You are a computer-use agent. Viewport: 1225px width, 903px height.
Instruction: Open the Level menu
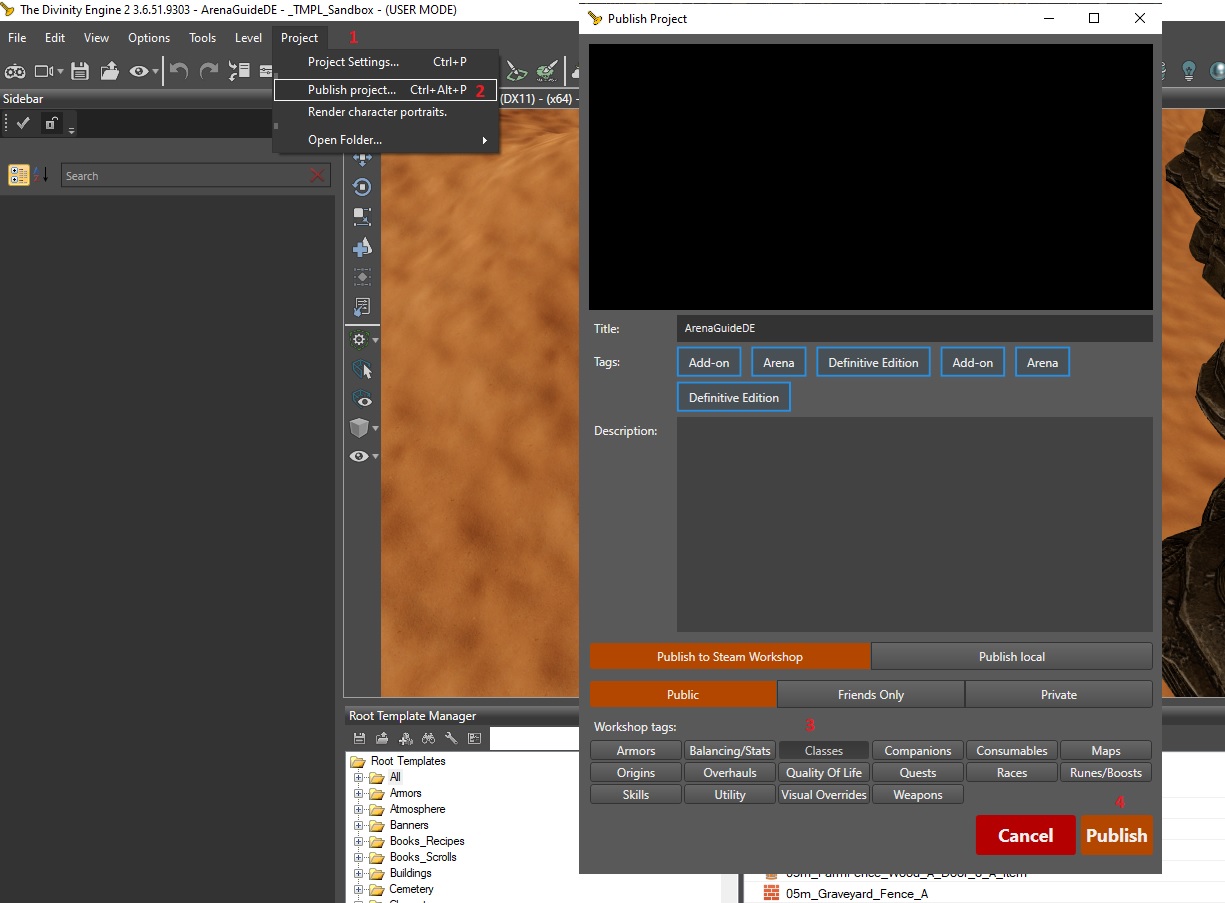pyautogui.click(x=248, y=38)
